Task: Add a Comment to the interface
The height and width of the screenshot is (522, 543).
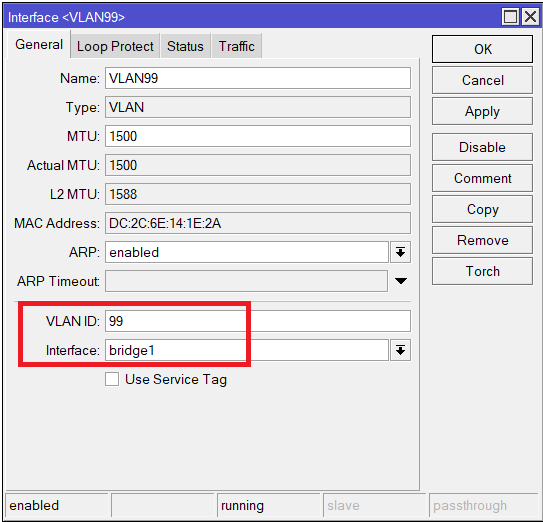Action: (482, 178)
